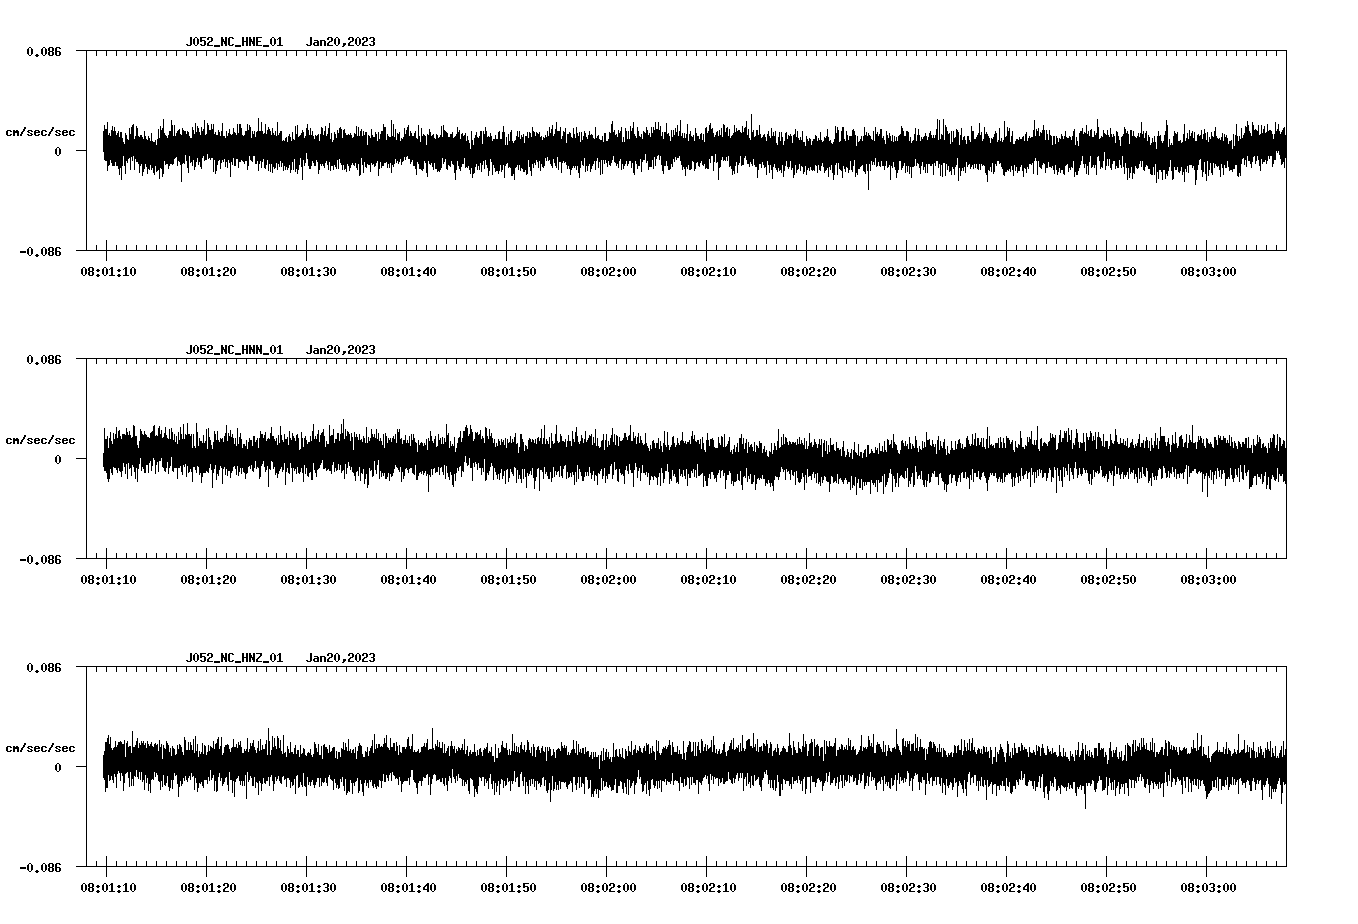
Task: Click the cm/sec/sec unit label on bottom plot
Action: (40, 747)
